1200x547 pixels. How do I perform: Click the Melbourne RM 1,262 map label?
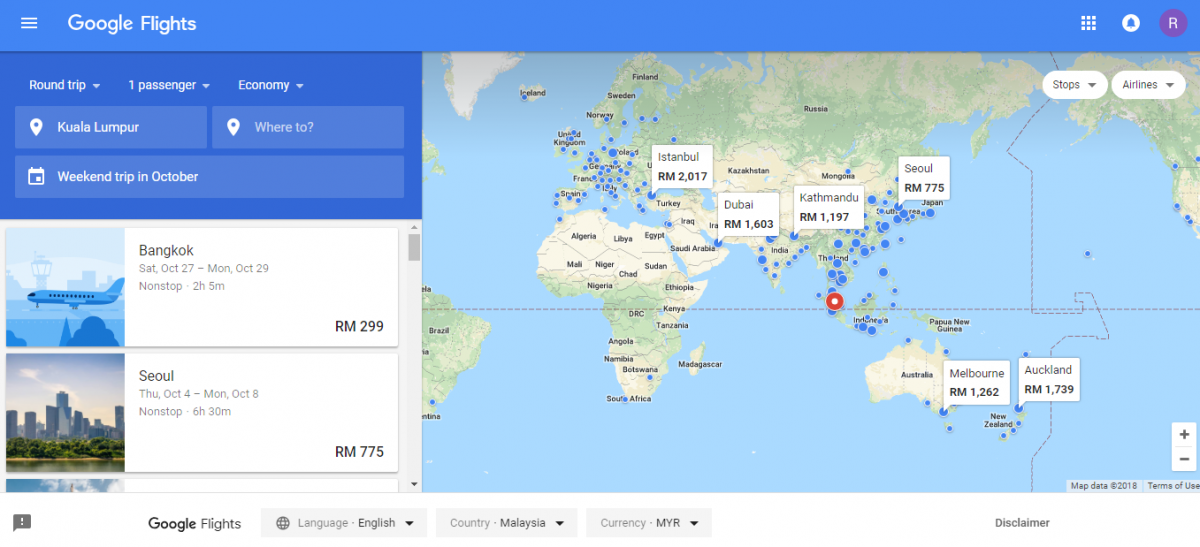(x=976, y=383)
